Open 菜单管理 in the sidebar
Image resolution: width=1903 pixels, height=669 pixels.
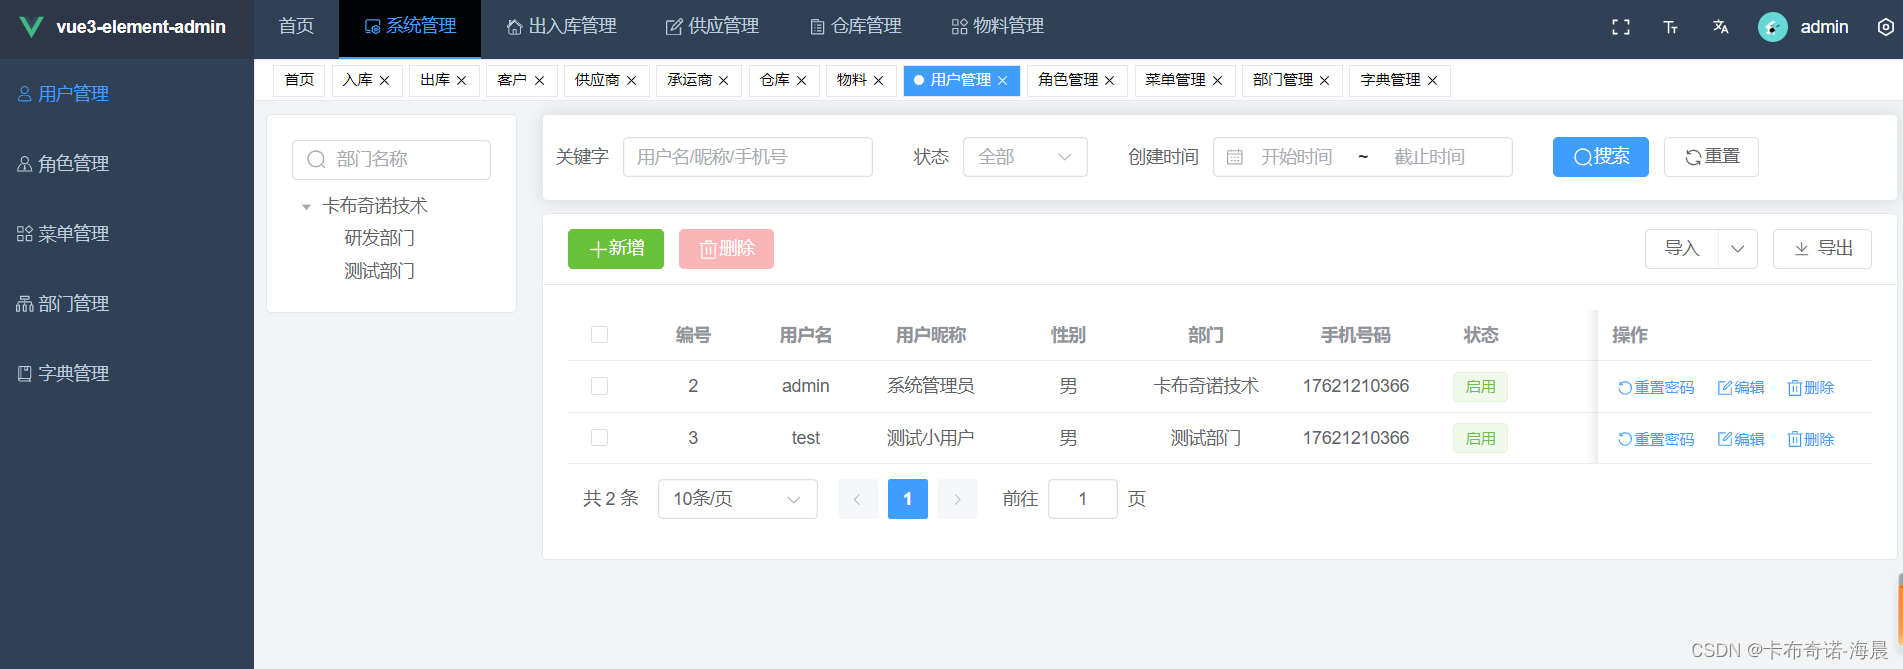point(127,234)
